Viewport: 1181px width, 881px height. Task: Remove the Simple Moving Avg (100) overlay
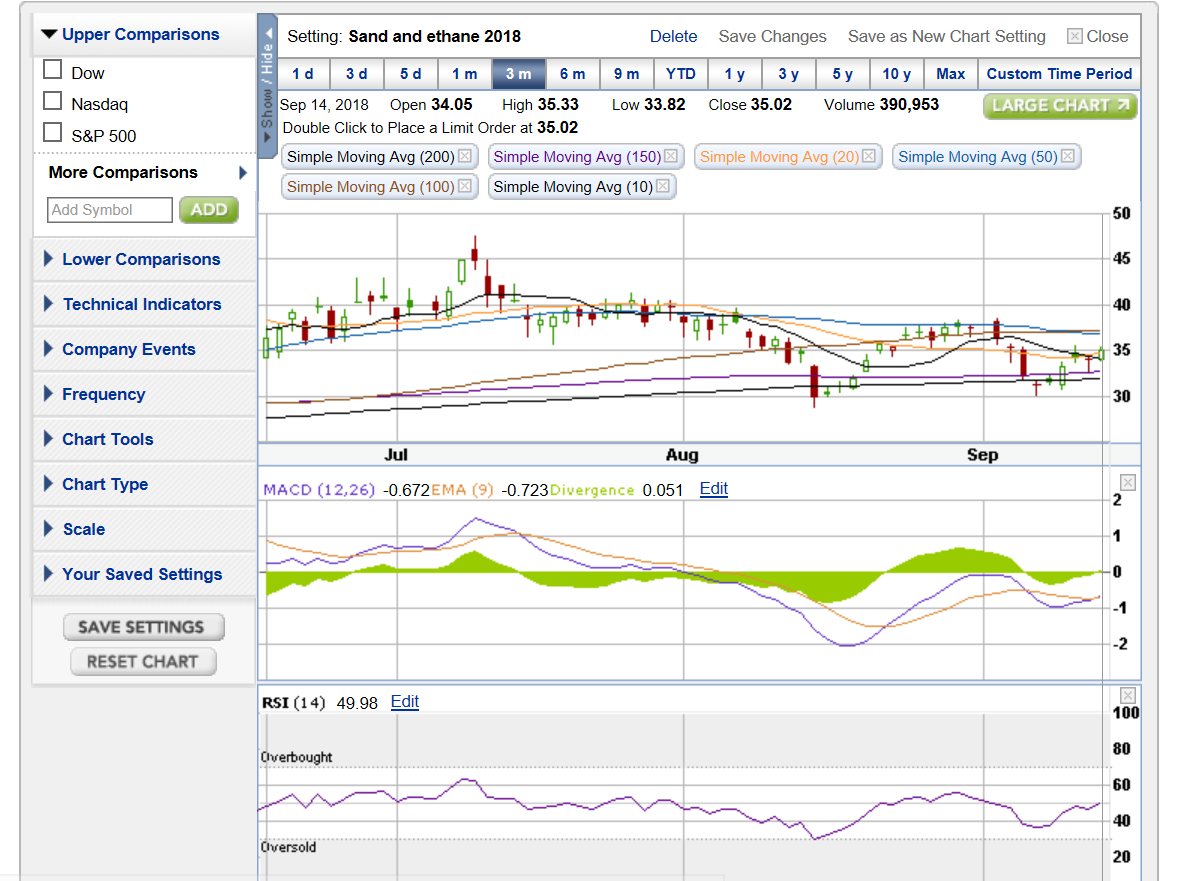463,186
